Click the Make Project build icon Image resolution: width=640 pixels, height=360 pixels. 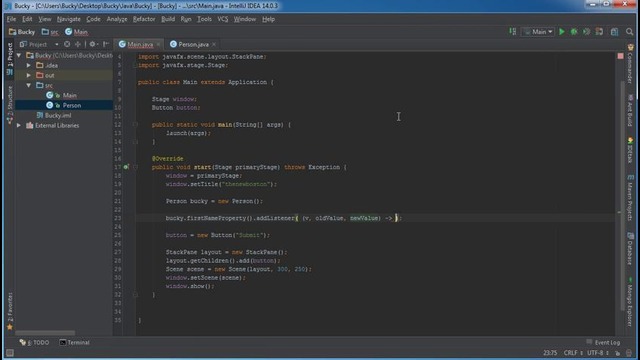(x=513, y=31)
